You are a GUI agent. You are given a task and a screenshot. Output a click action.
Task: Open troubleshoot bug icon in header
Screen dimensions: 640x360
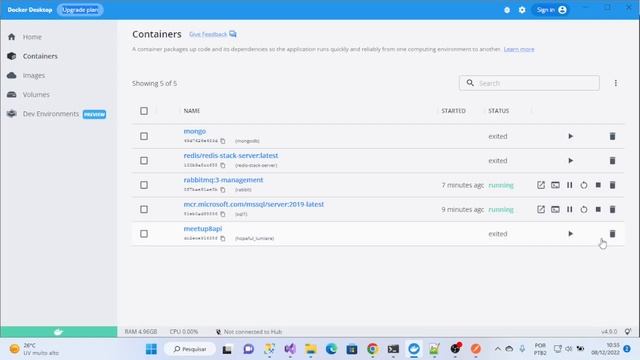[507, 10]
